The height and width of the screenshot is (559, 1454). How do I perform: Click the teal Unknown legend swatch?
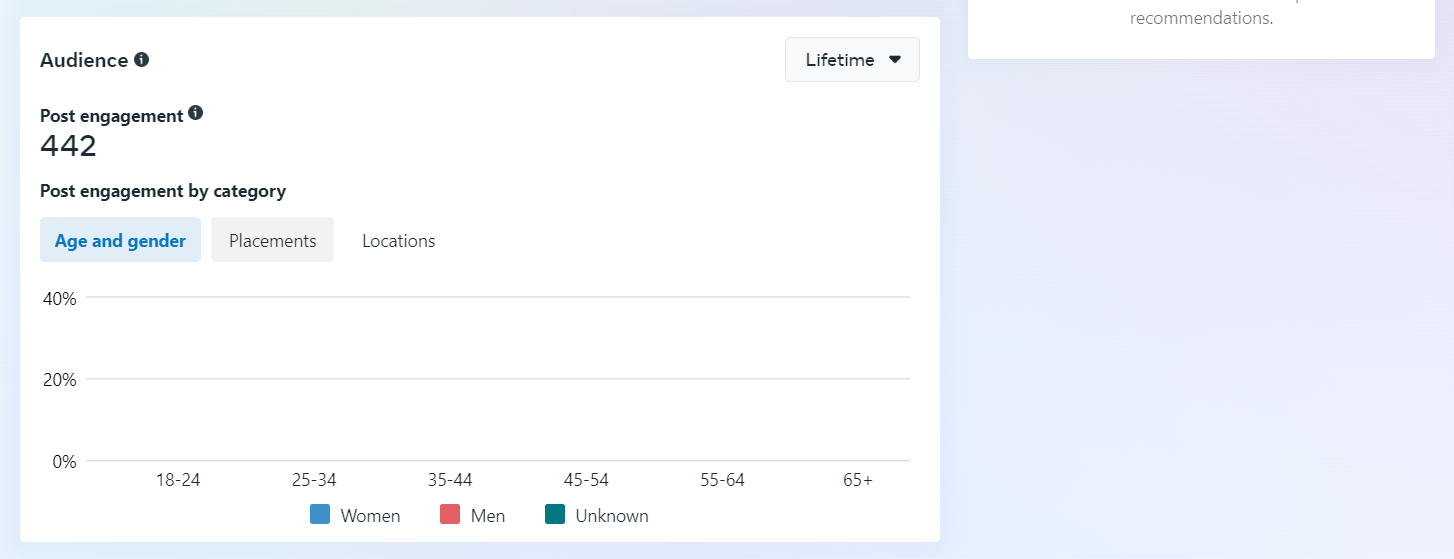tap(555, 515)
